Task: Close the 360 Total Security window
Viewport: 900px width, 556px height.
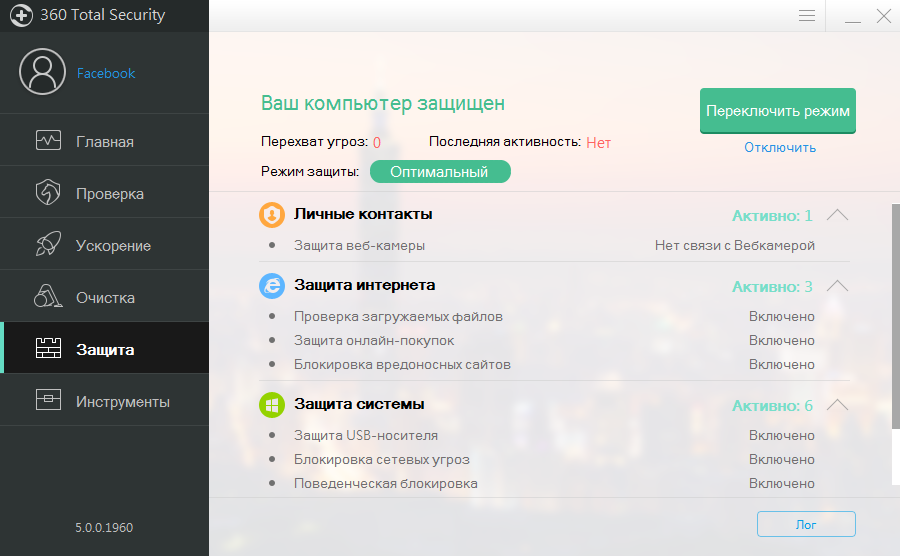Action: (x=884, y=15)
